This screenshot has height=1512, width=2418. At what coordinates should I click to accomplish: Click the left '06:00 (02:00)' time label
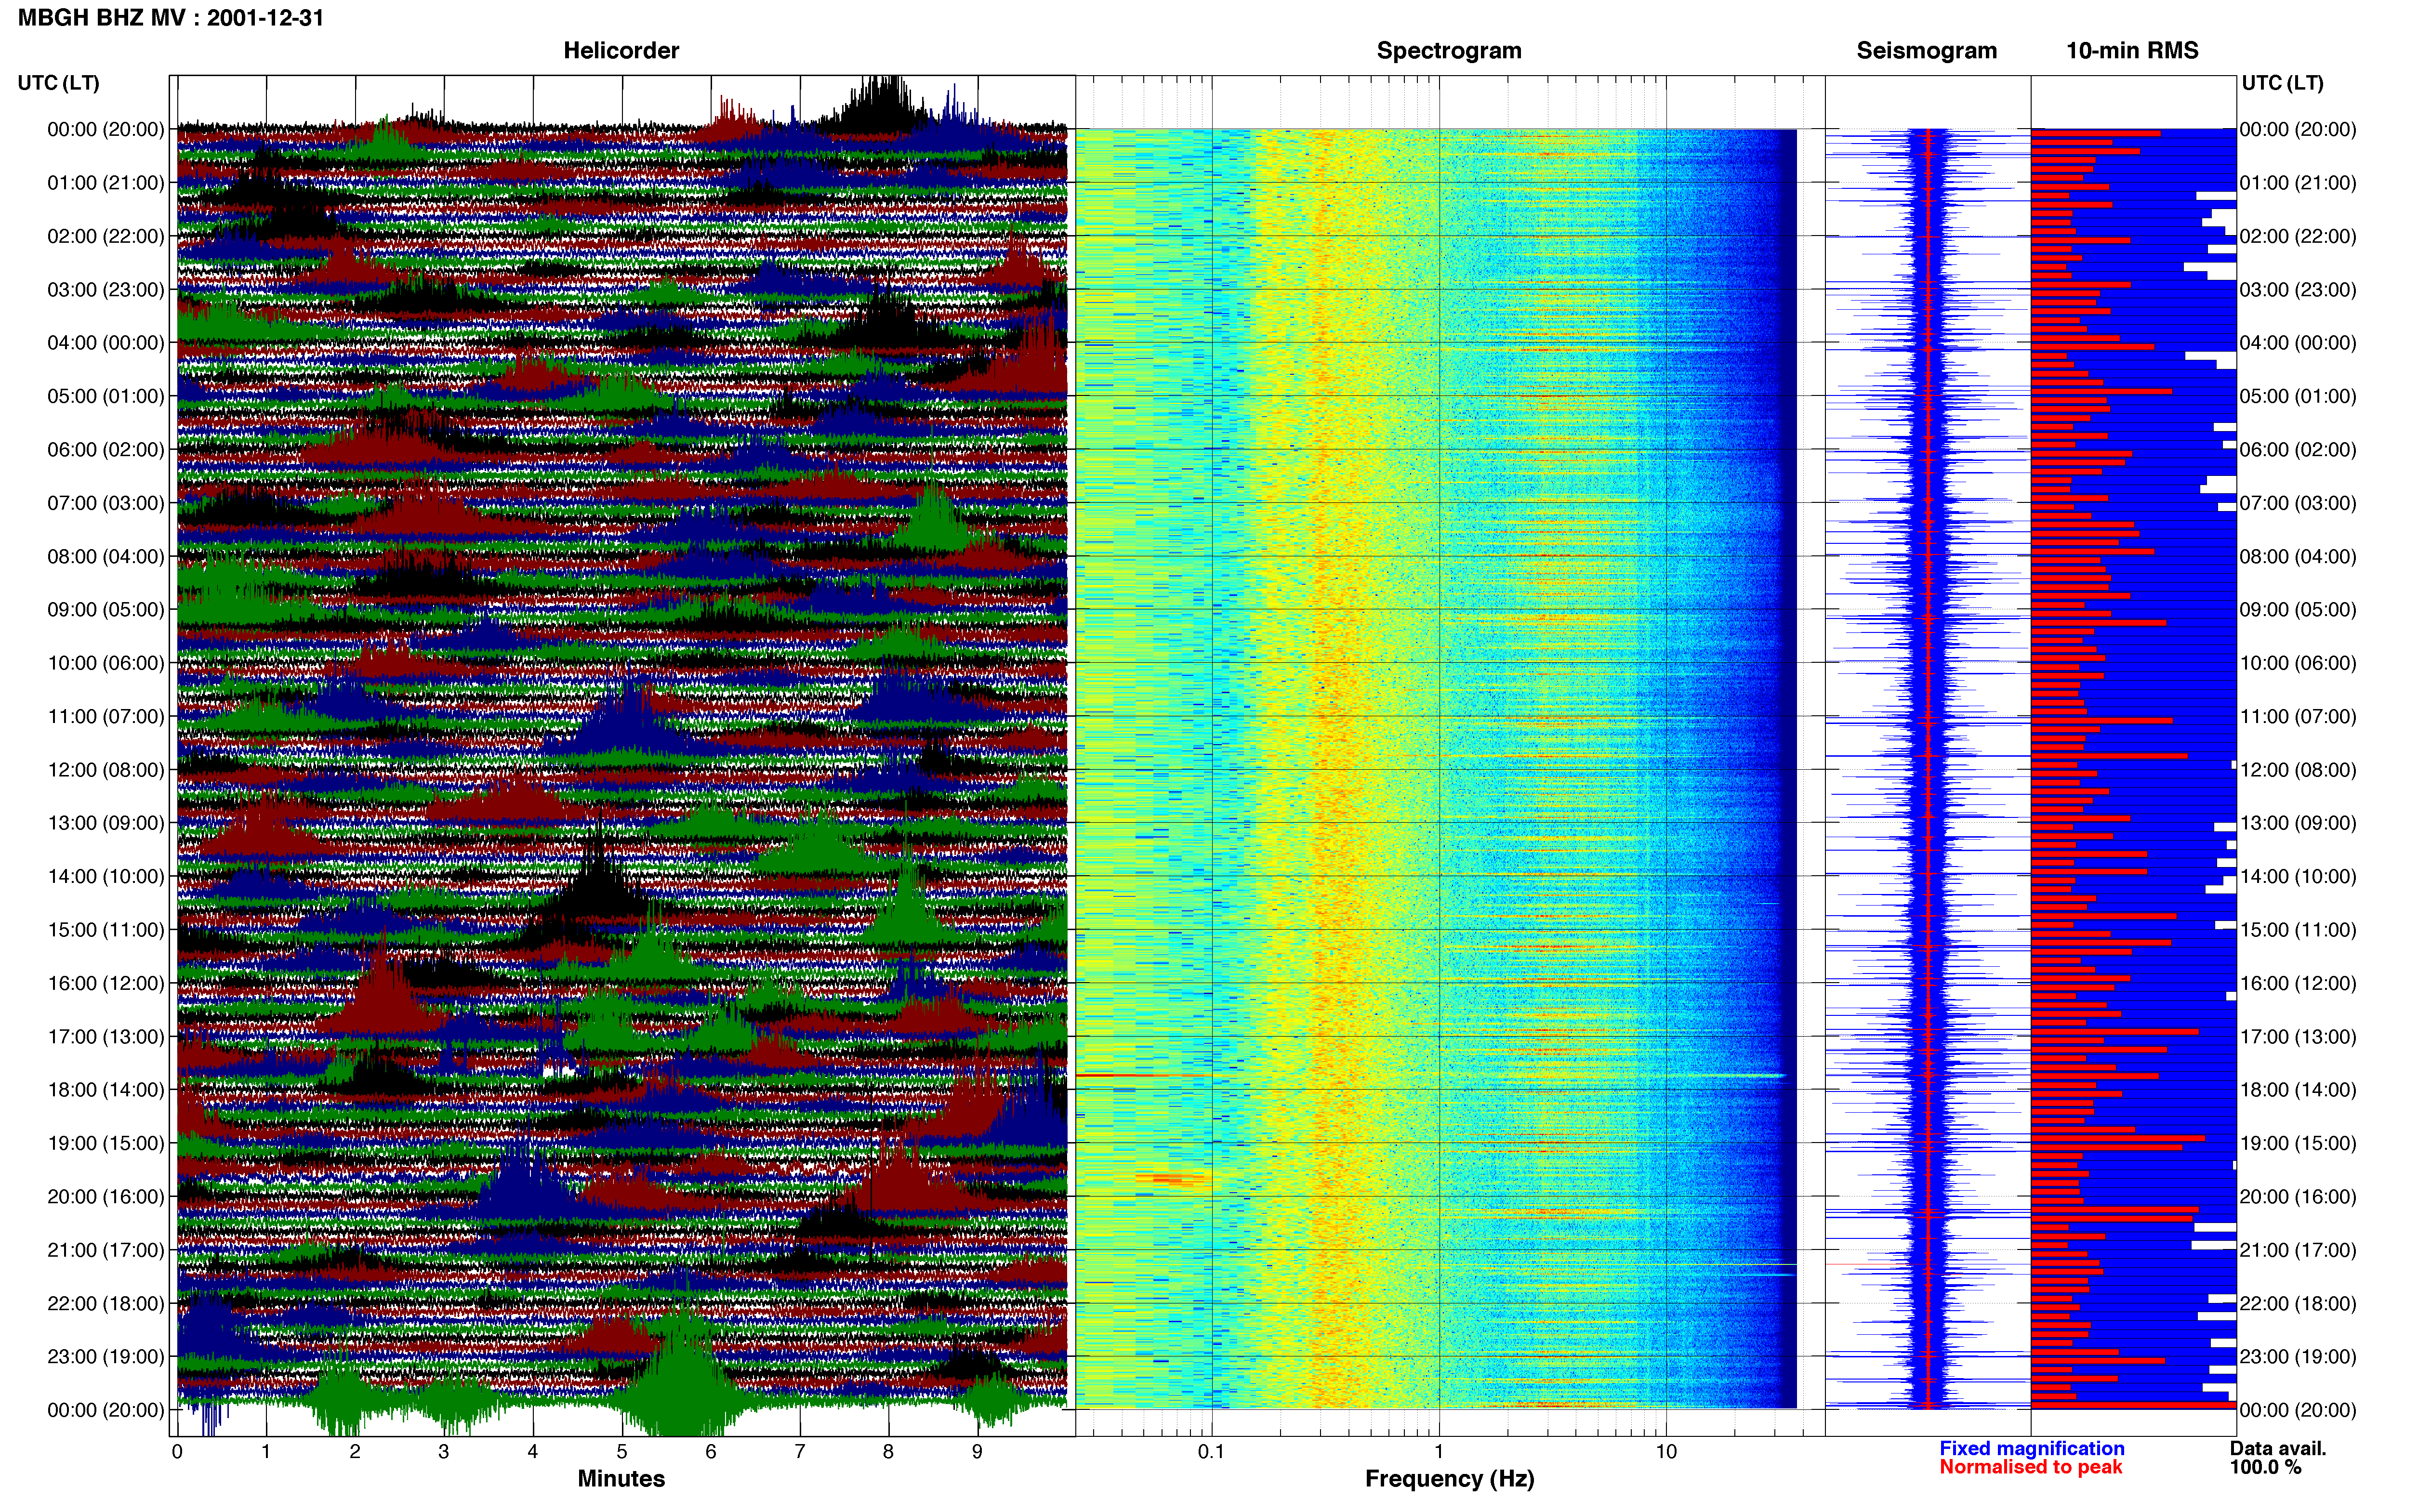(106, 450)
